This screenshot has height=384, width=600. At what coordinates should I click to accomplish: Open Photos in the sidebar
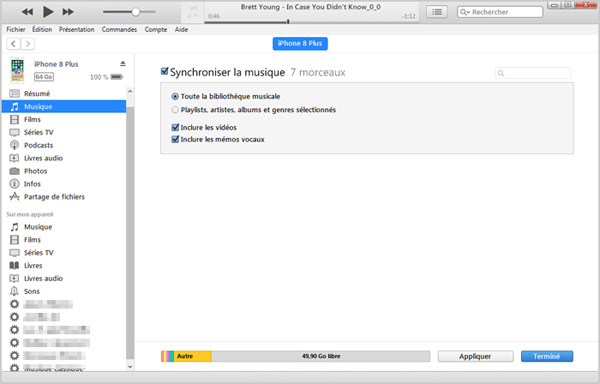[64, 171]
